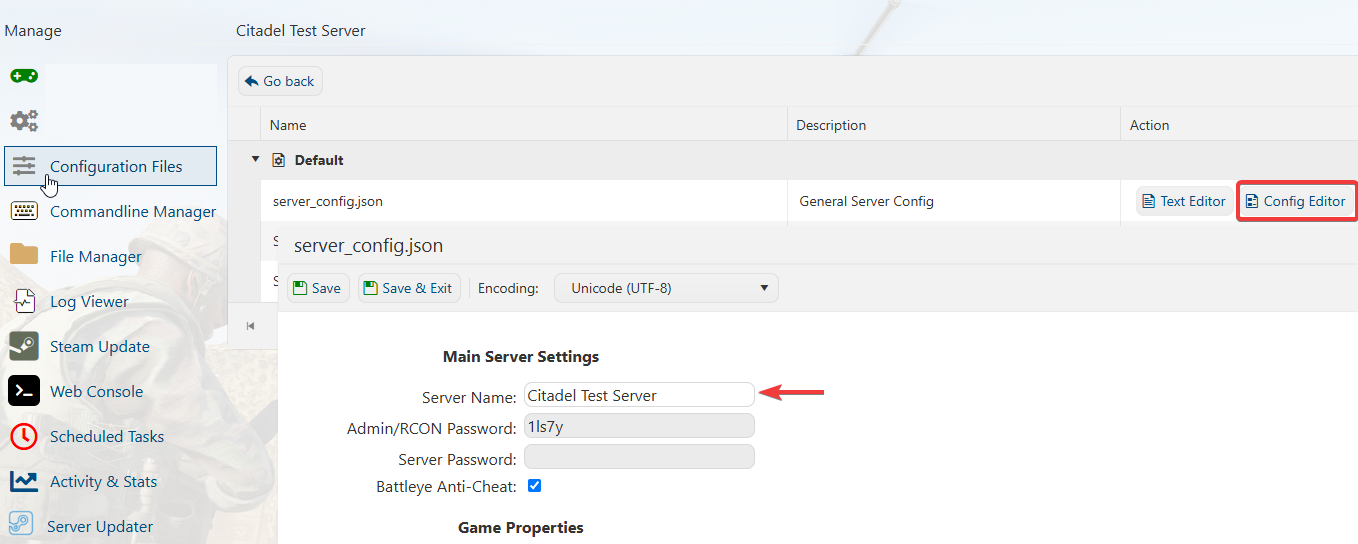
Task: Open the Text Editor button
Action: click(x=1184, y=201)
